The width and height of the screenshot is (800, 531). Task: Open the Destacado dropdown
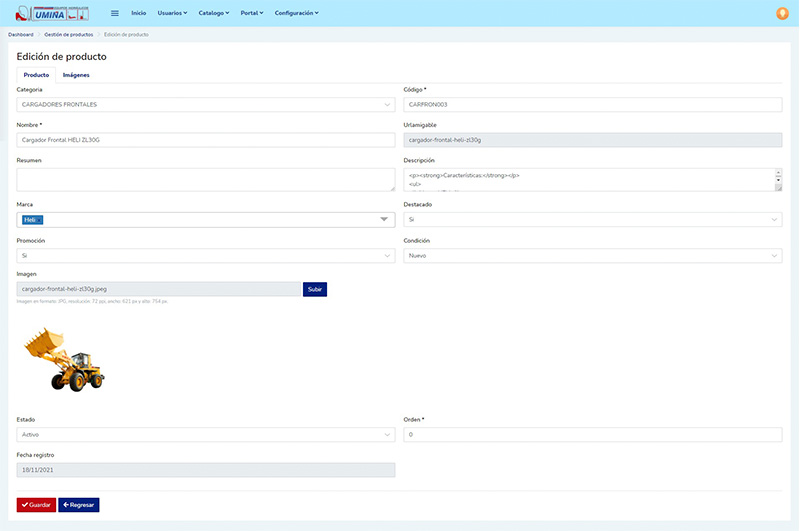click(x=592, y=220)
